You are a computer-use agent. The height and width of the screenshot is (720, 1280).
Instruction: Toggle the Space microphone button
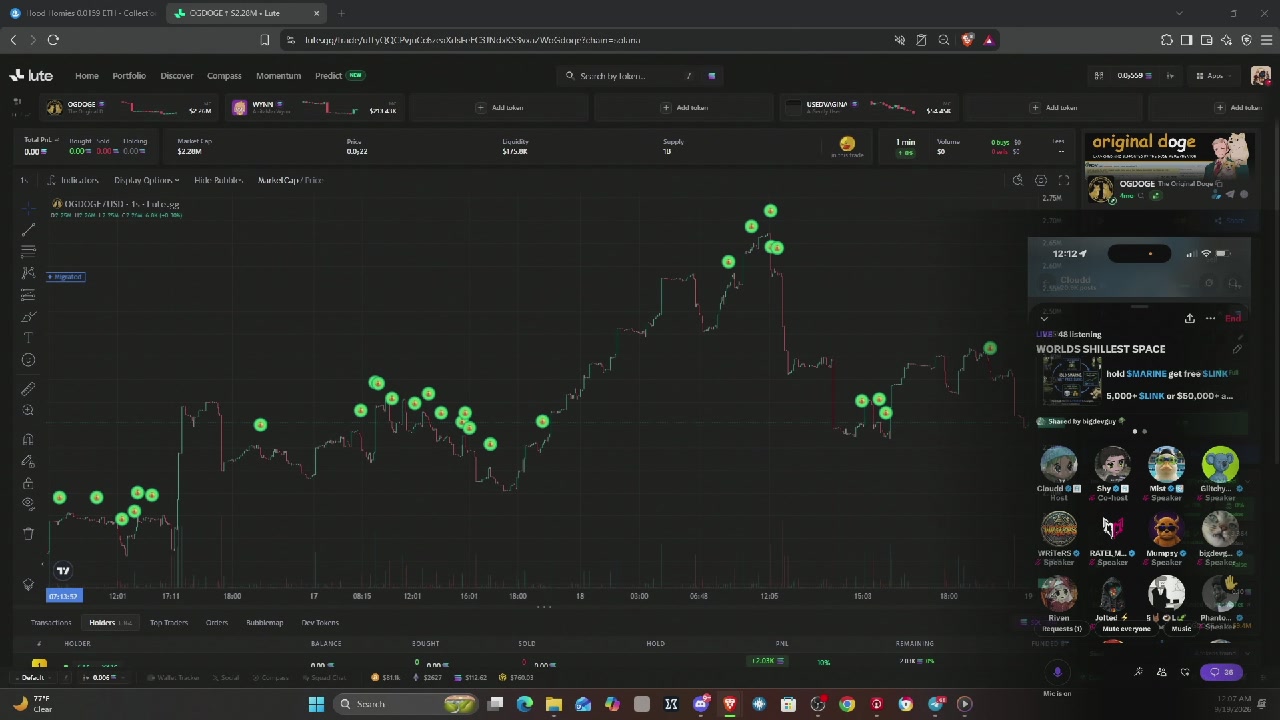1057,673
